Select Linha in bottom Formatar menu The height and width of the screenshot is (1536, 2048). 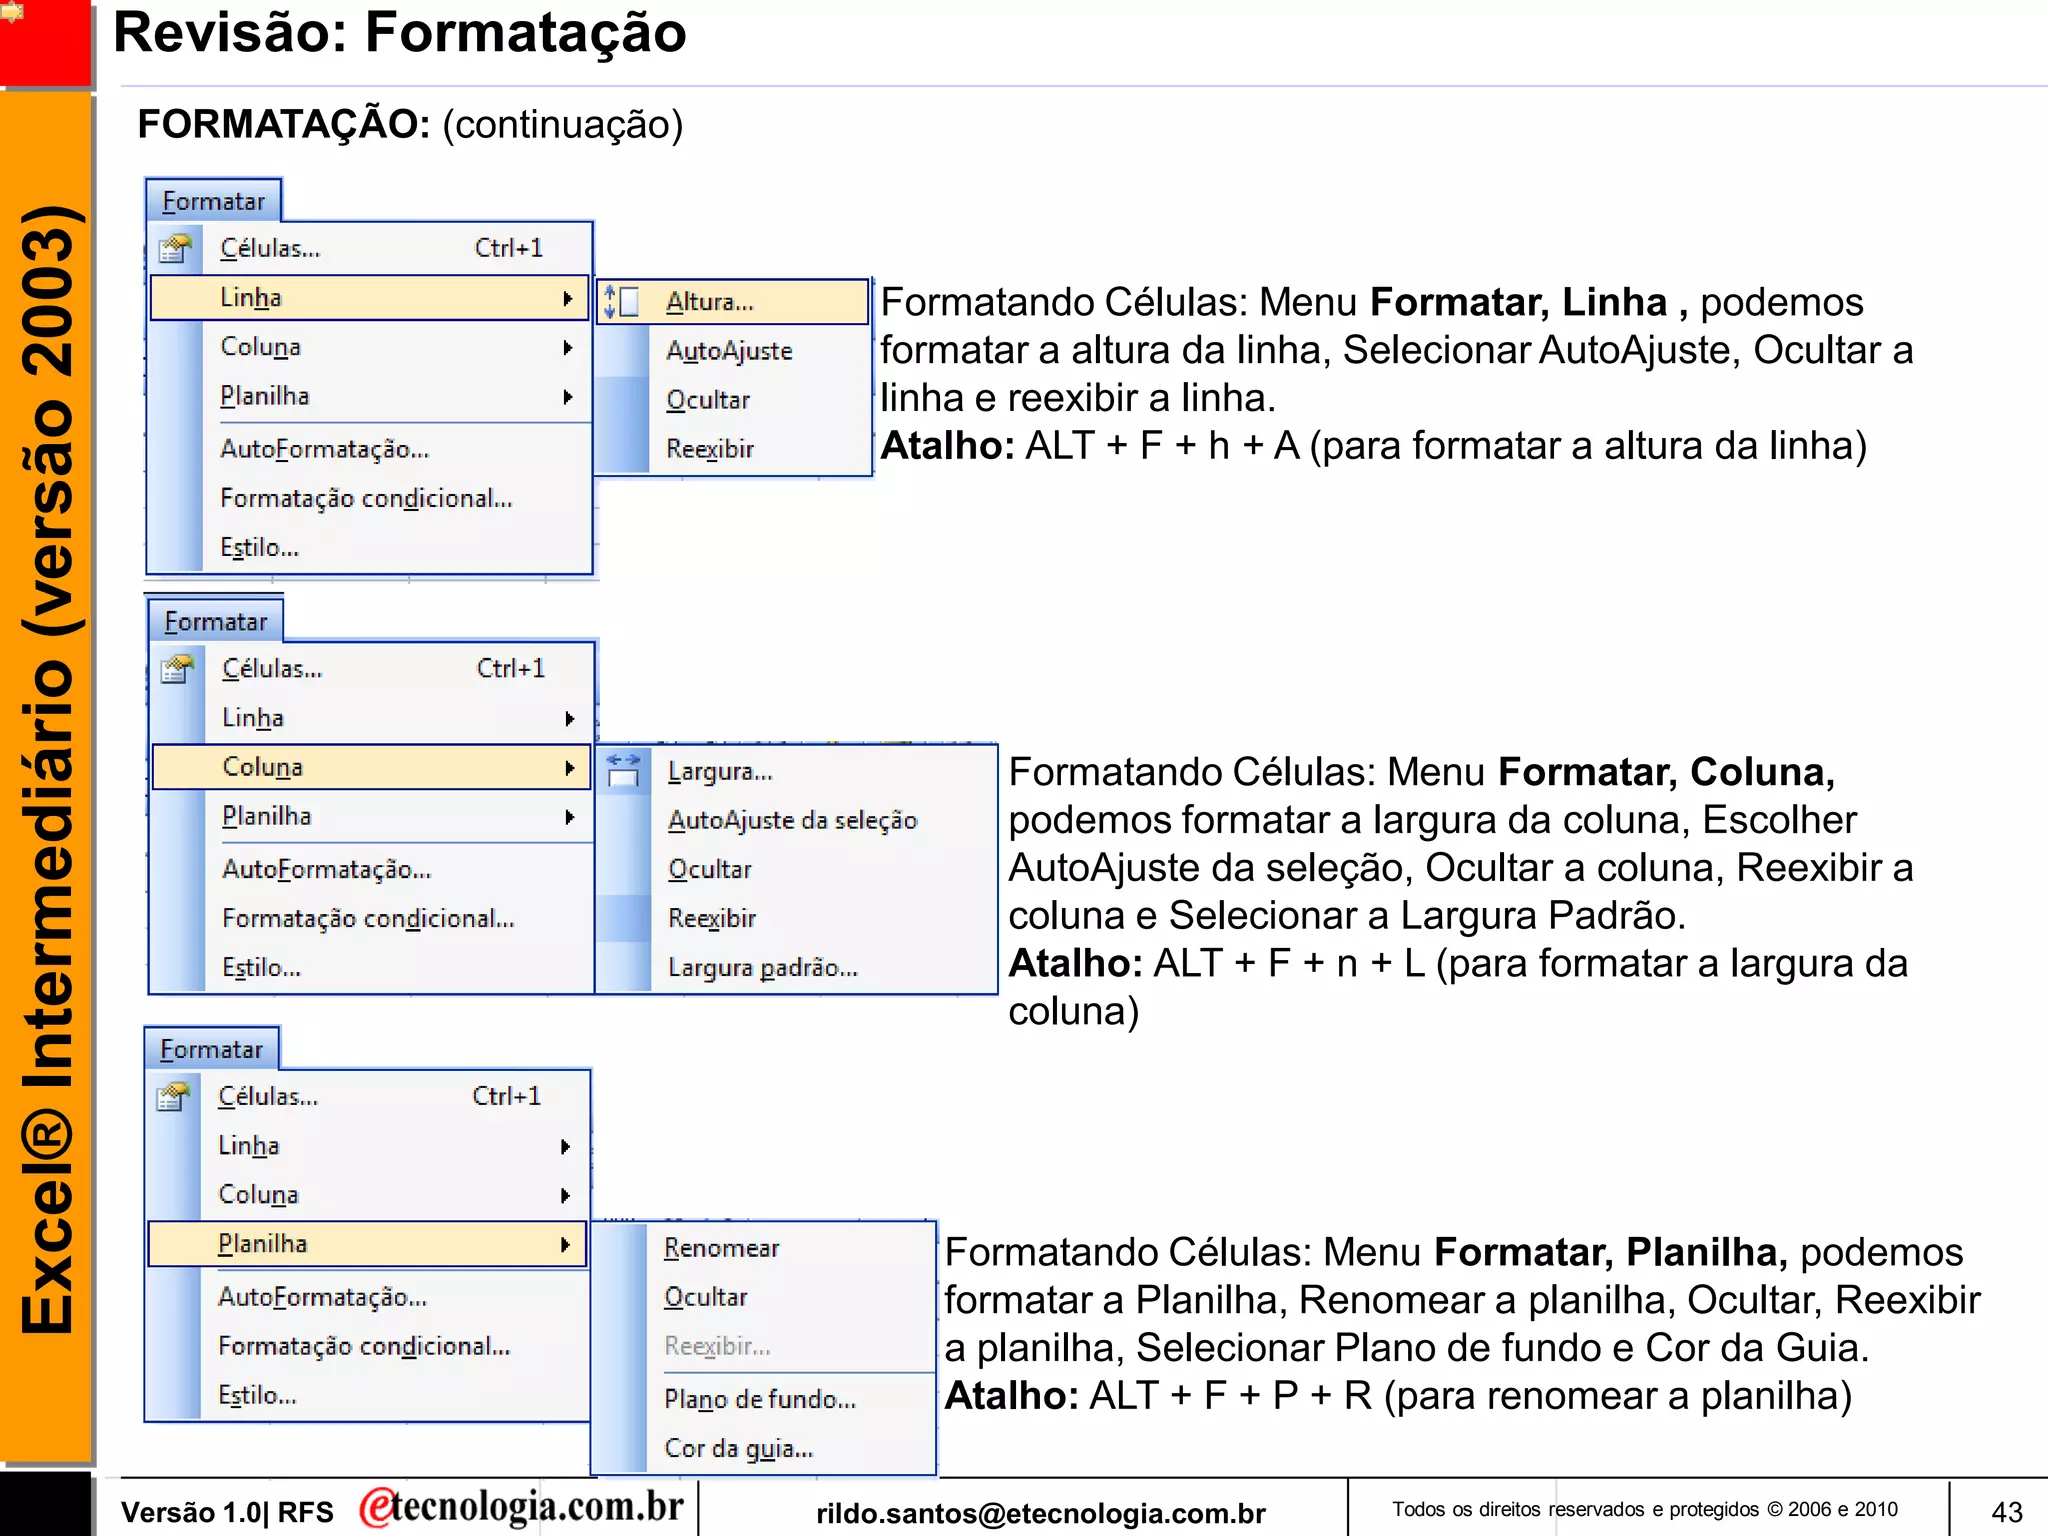click(x=367, y=1146)
